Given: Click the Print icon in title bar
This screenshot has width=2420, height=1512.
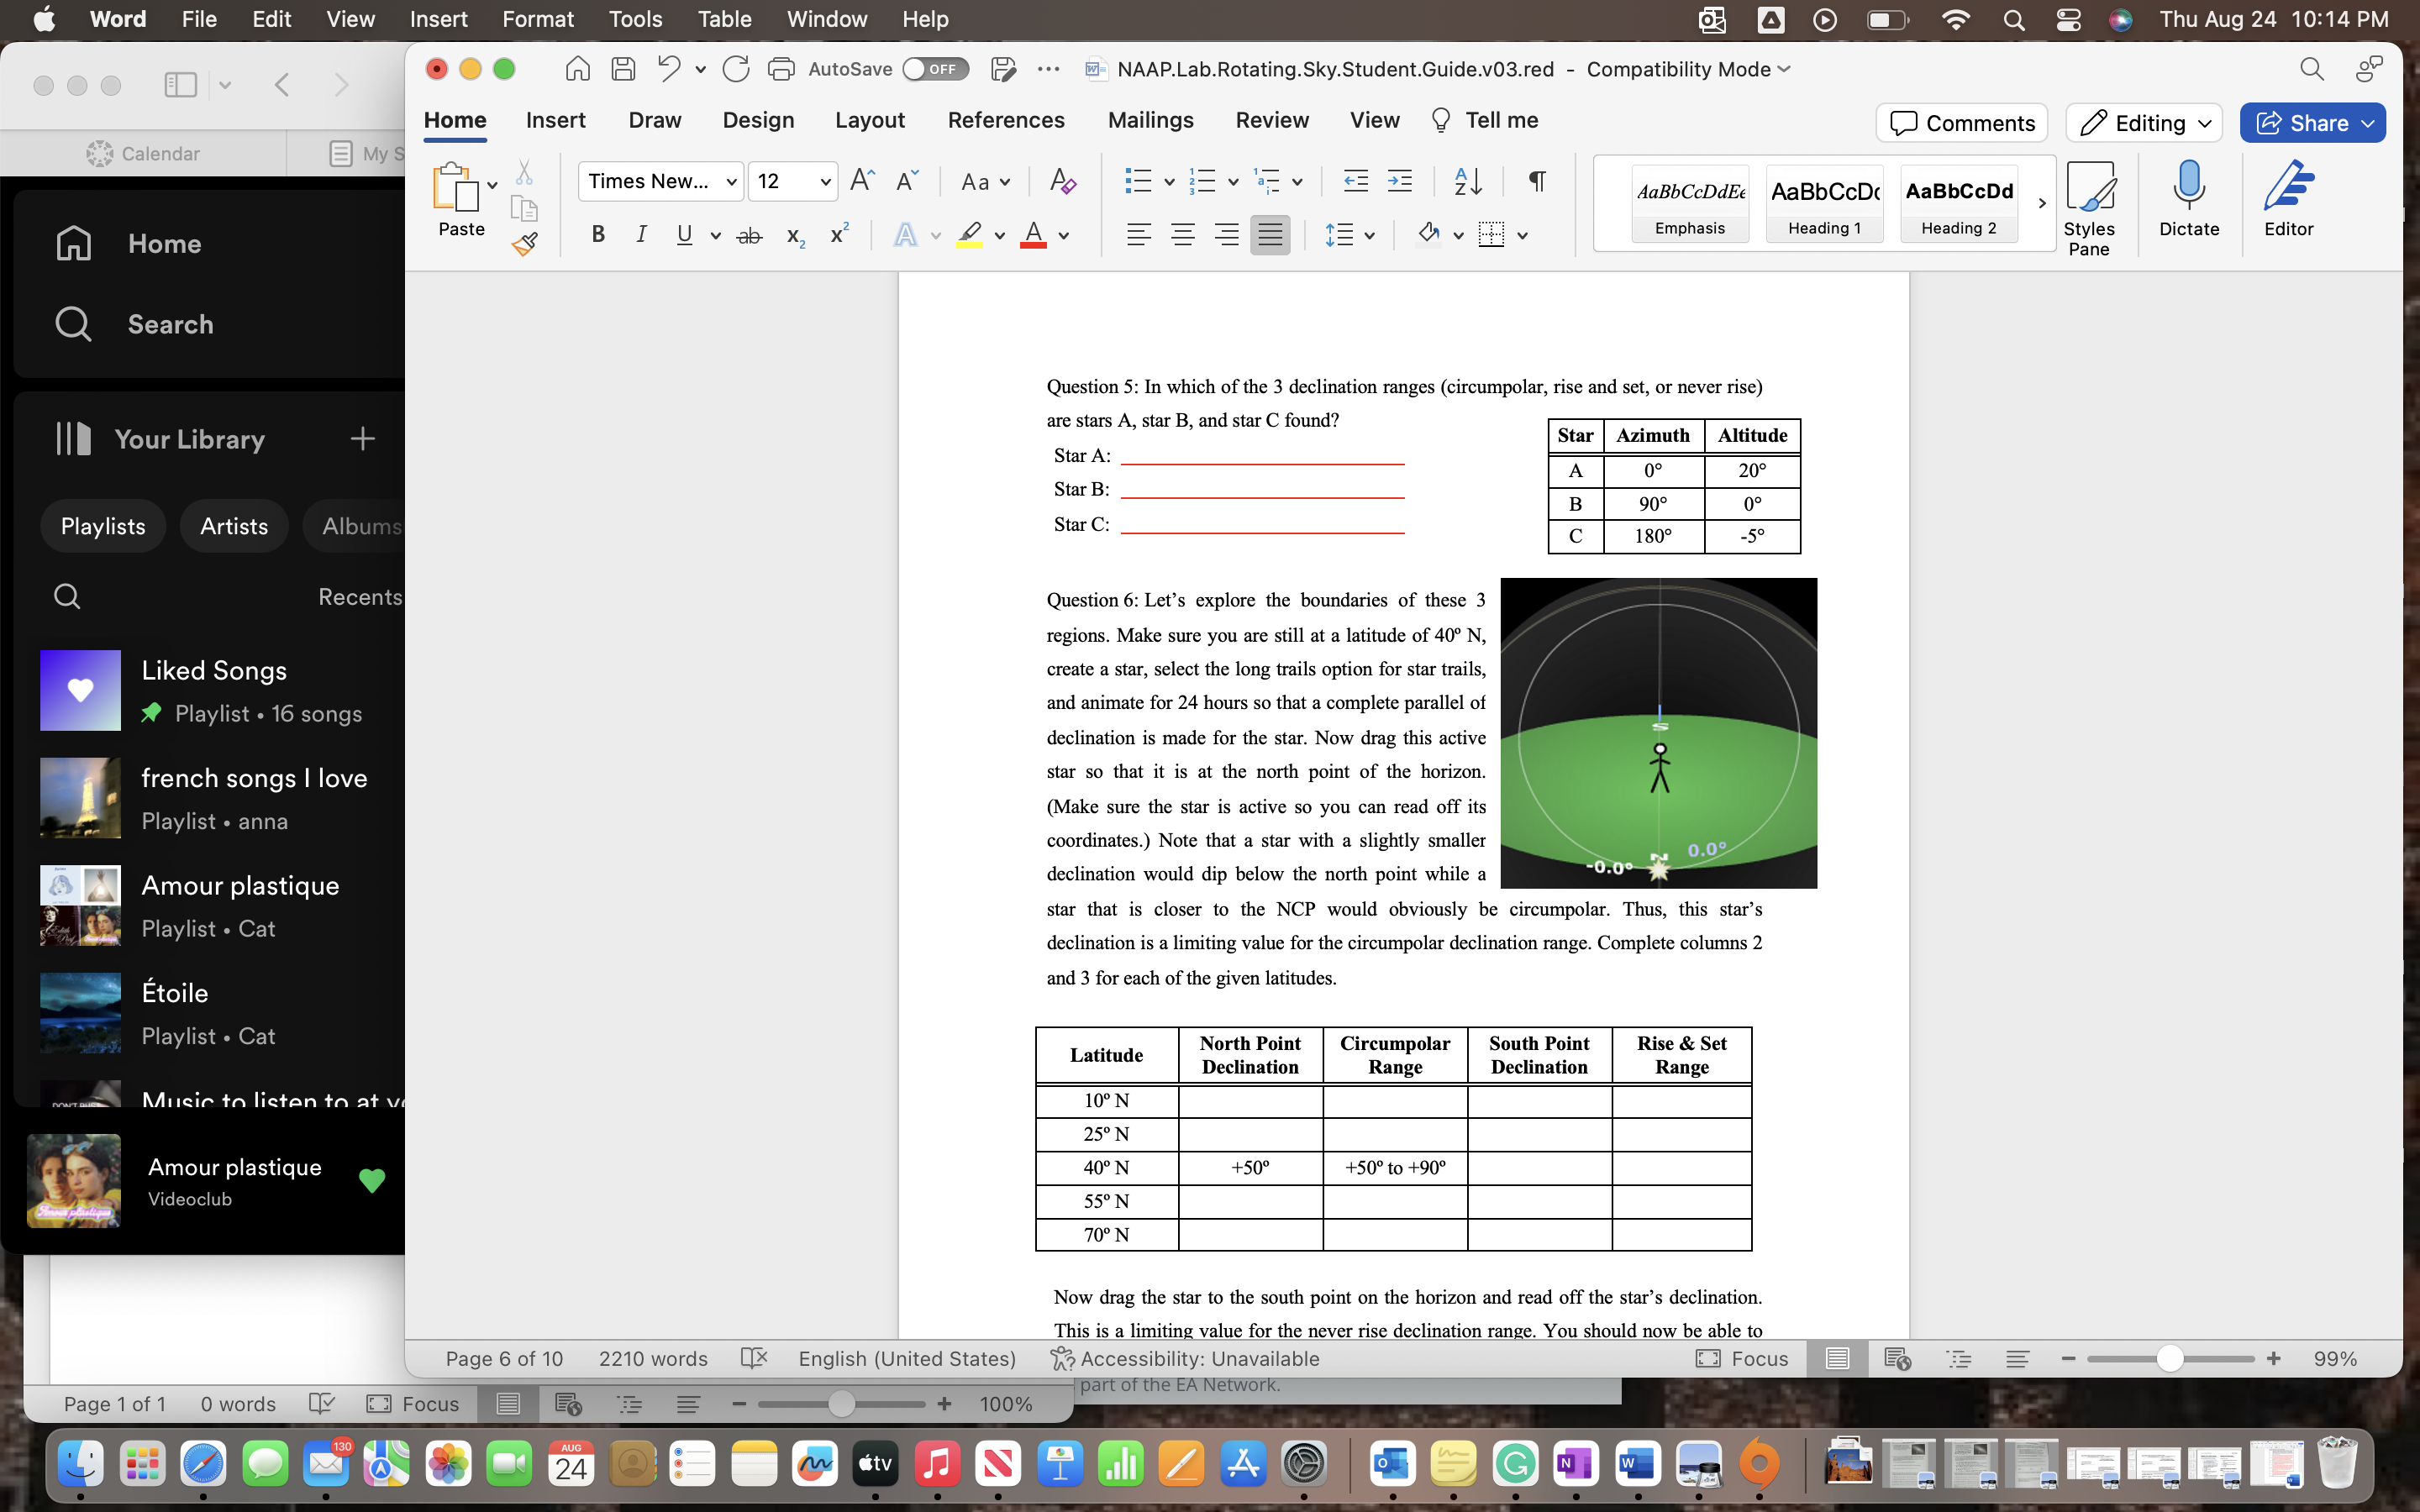Looking at the screenshot, I should (x=780, y=69).
